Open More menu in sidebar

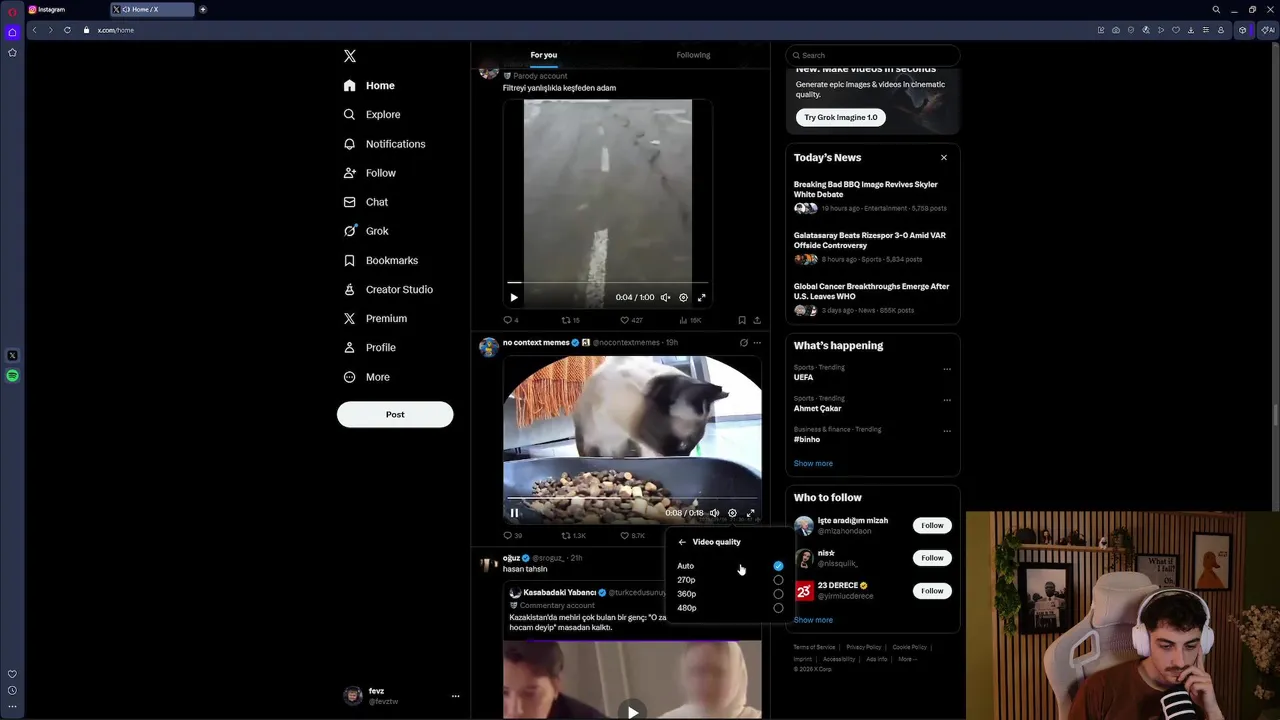click(x=366, y=377)
